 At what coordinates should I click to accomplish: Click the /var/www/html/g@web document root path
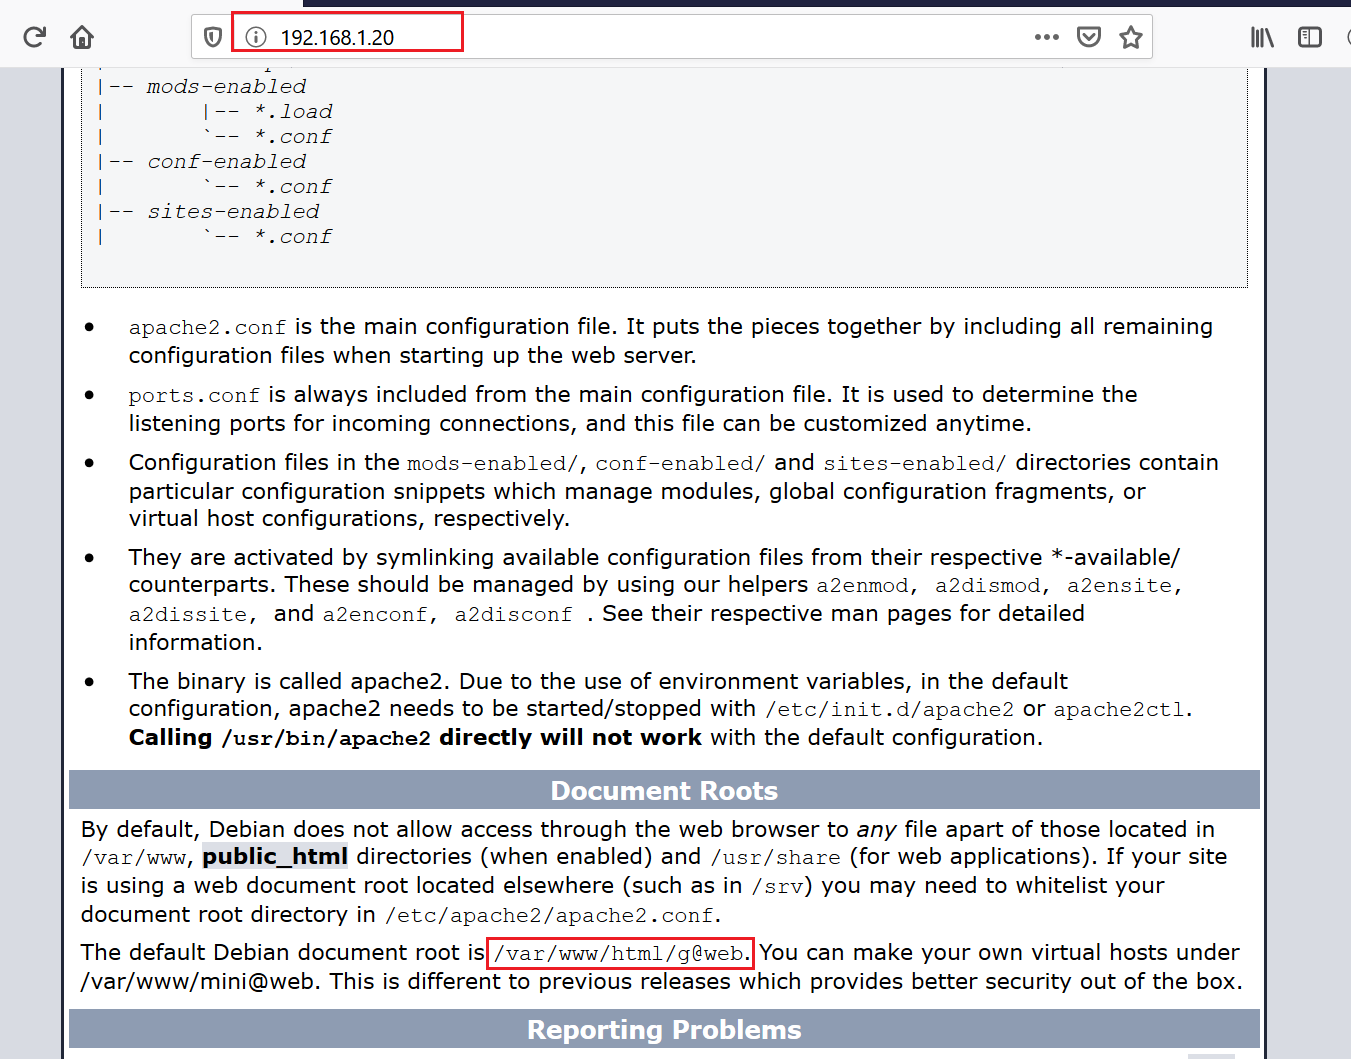(x=620, y=953)
